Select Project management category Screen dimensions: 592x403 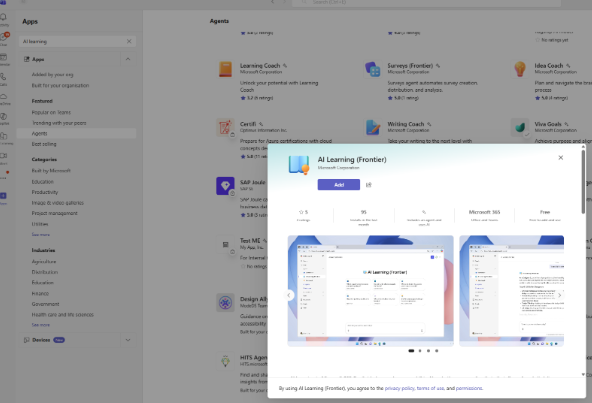click(x=55, y=213)
